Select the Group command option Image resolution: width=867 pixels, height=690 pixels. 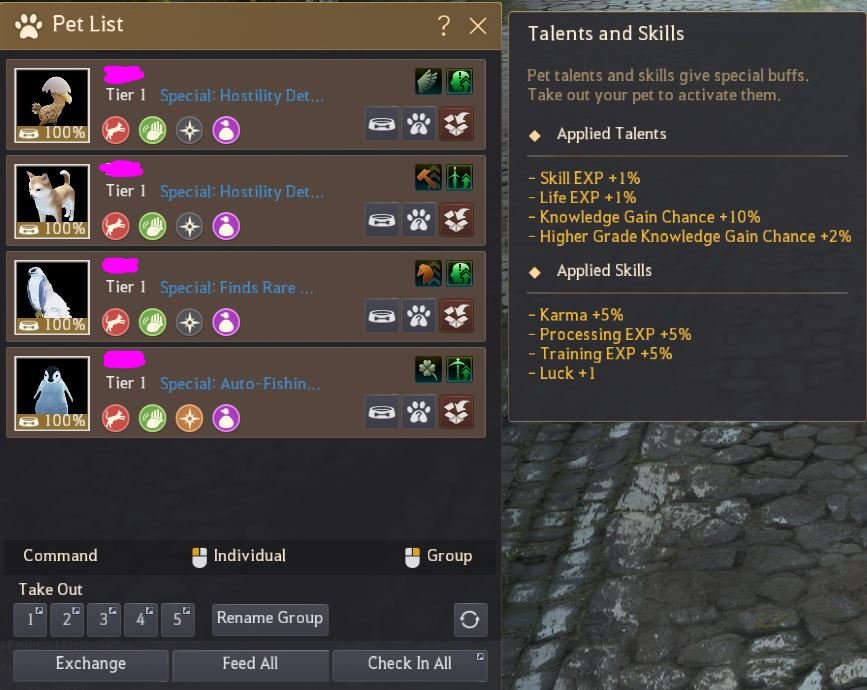click(x=439, y=556)
